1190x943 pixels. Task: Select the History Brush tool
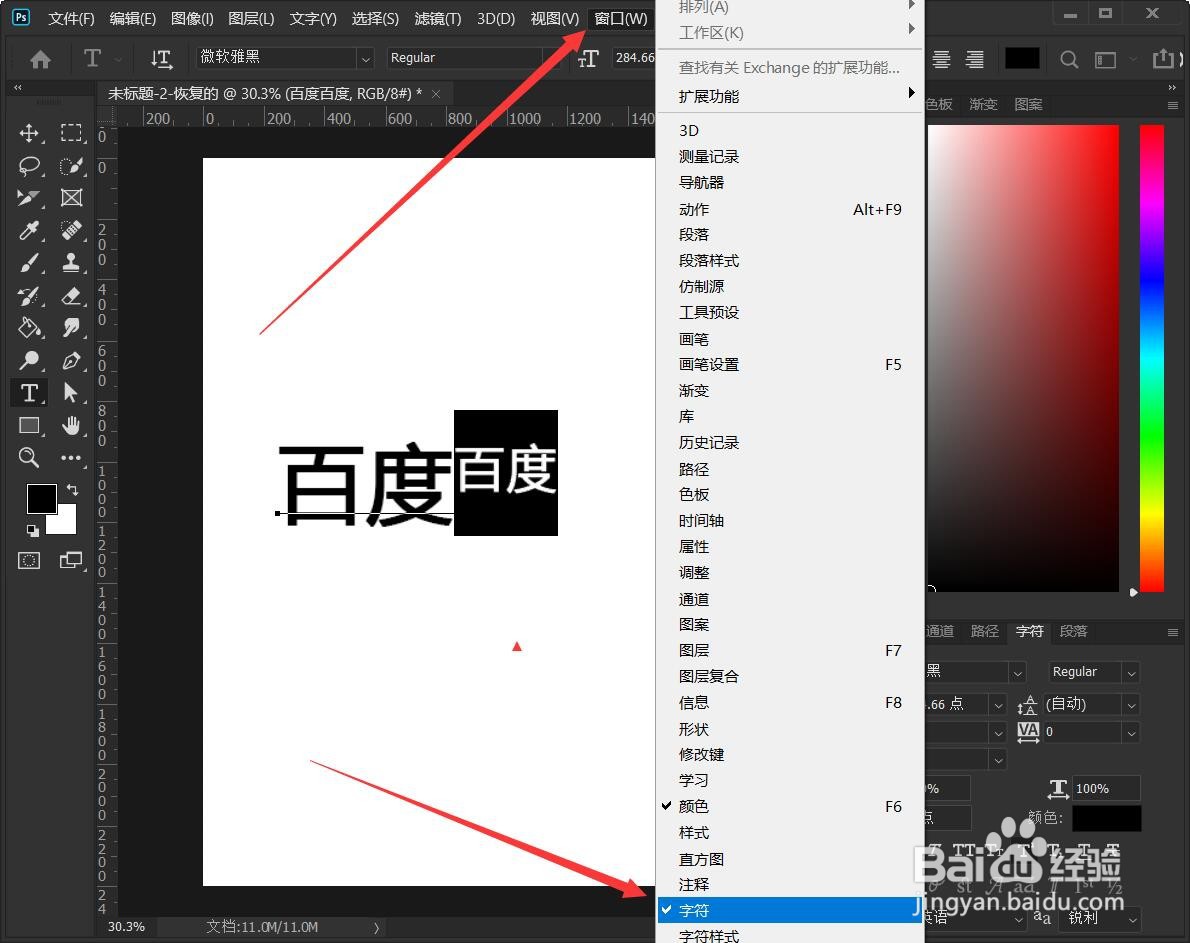point(29,296)
